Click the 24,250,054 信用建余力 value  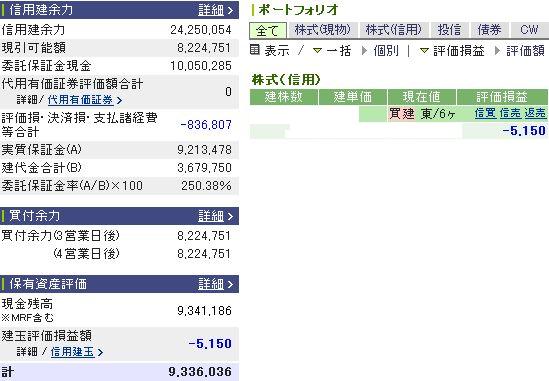[x=201, y=30]
